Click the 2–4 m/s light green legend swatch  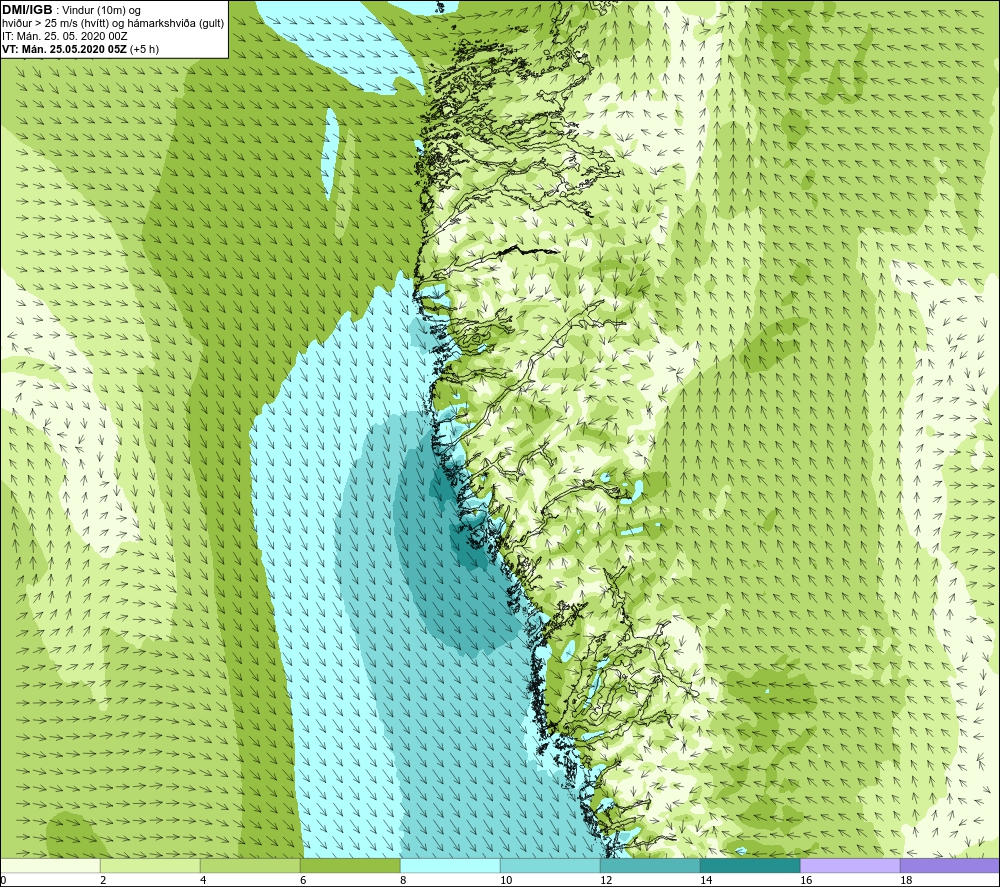click(x=151, y=866)
